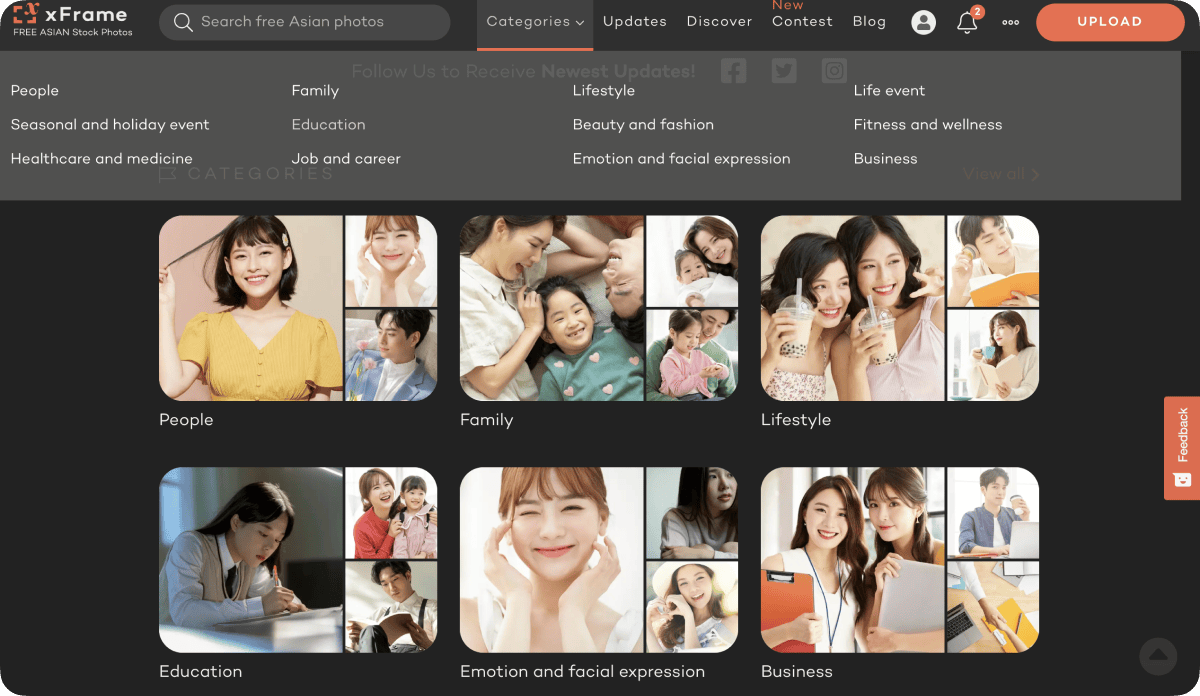Click the Twitter icon

(x=784, y=71)
